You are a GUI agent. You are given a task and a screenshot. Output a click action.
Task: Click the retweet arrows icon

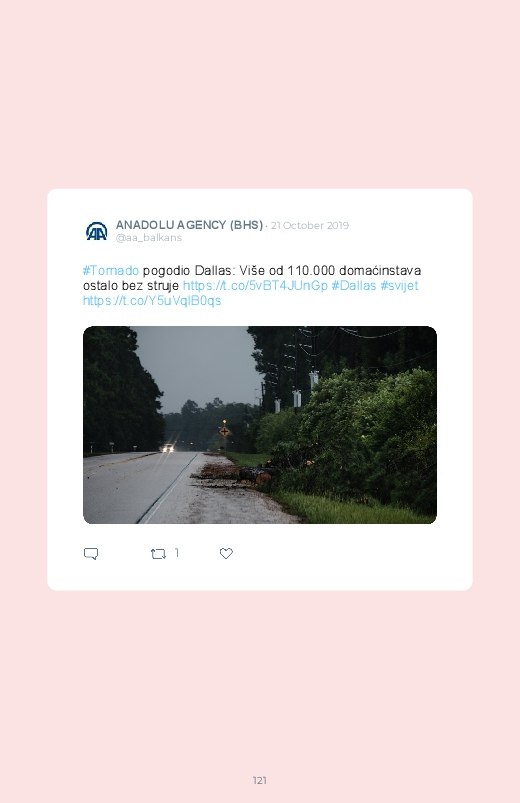(158, 554)
